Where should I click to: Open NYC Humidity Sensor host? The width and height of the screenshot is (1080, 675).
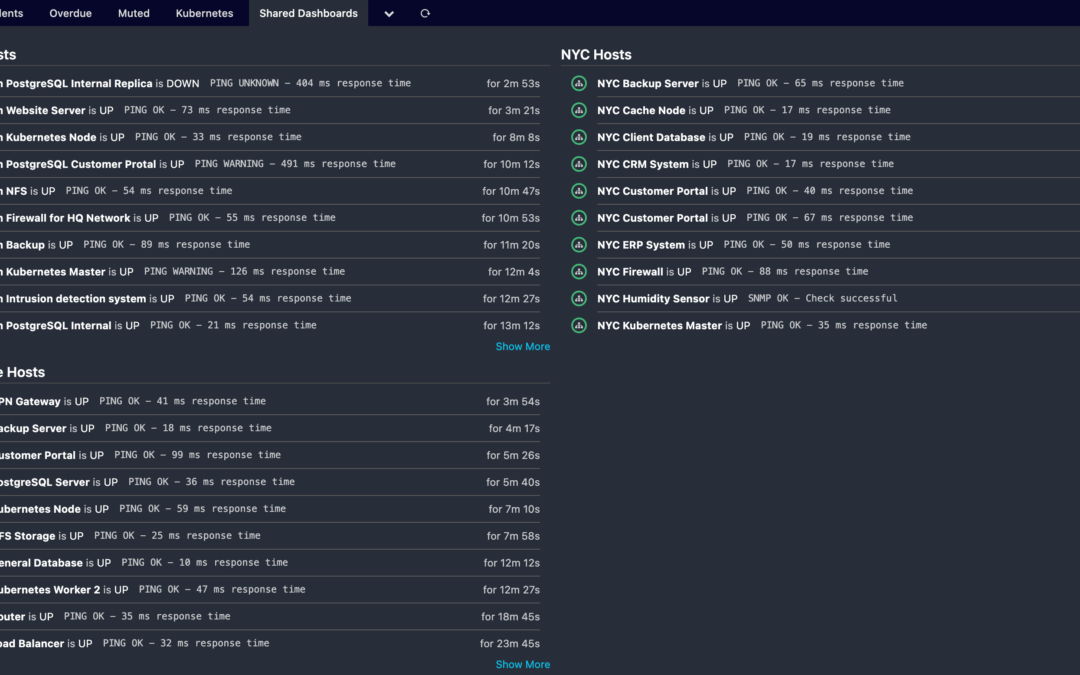(653, 298)
